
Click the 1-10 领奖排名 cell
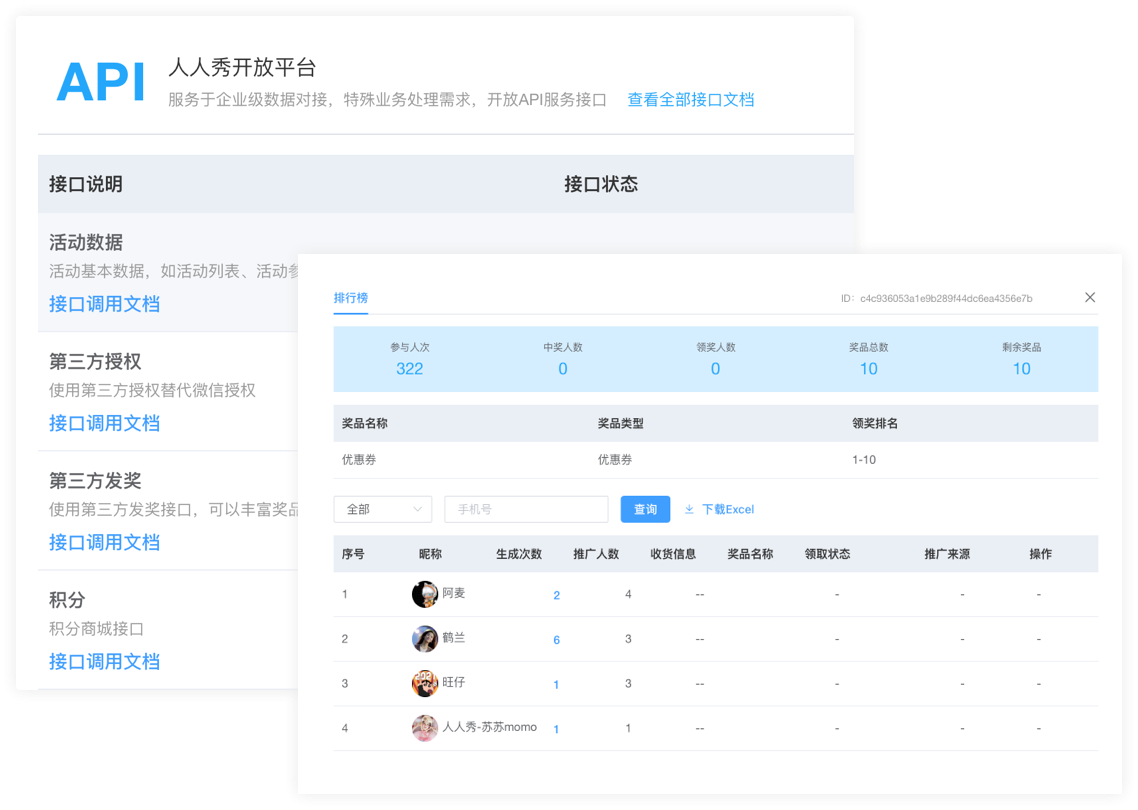864,459
